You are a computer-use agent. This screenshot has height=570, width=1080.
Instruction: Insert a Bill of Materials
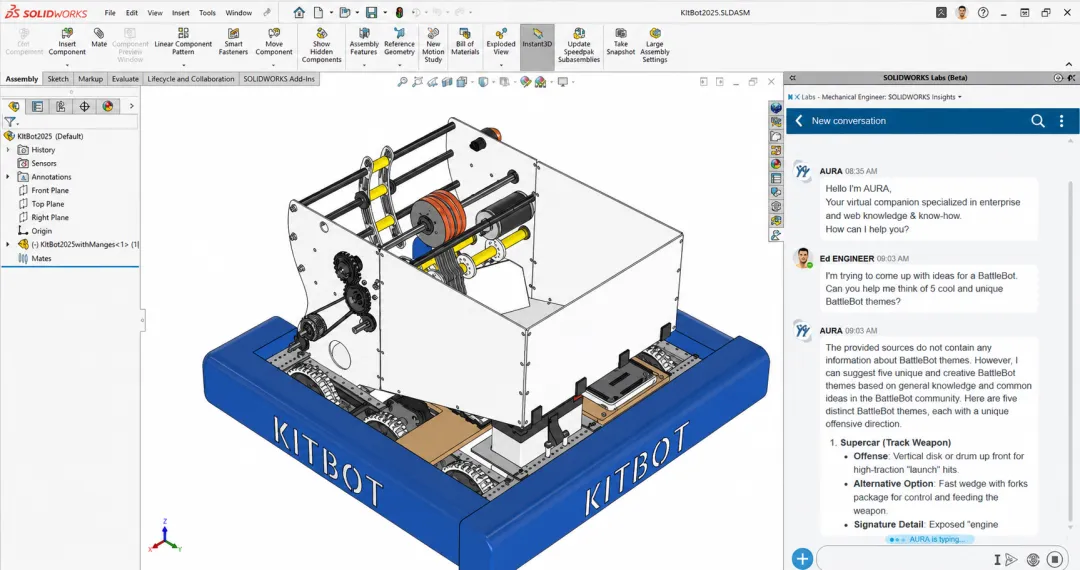click(465, 43)
